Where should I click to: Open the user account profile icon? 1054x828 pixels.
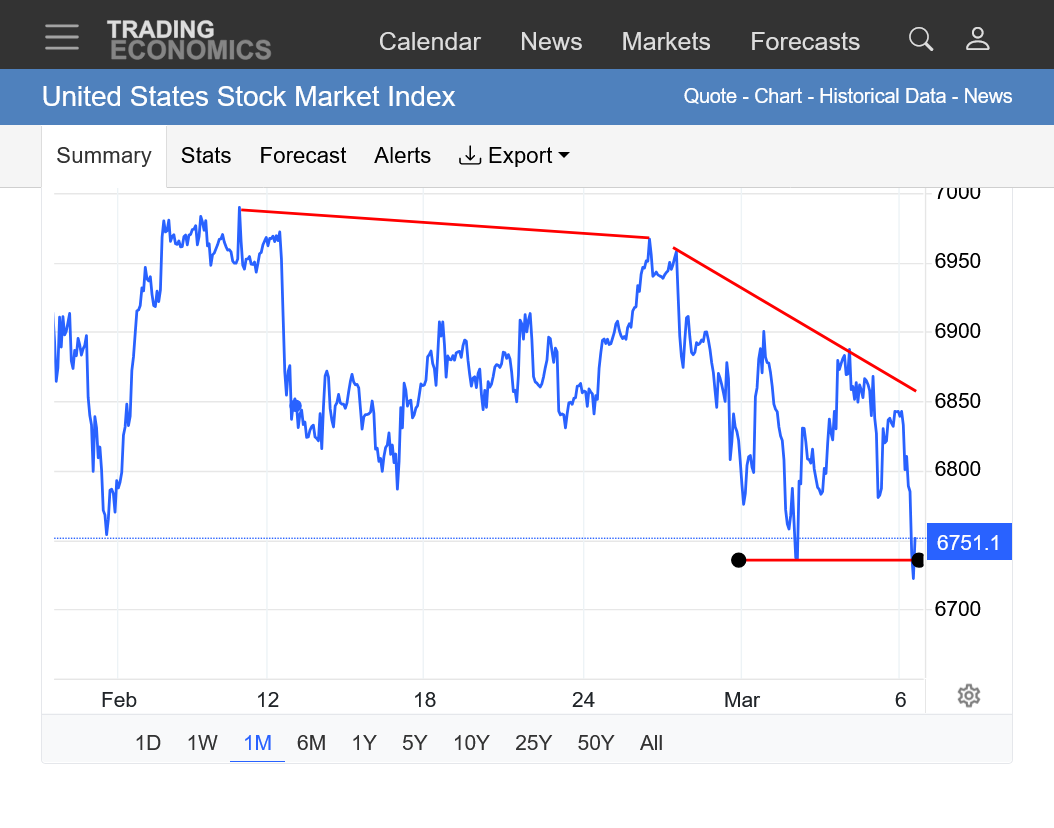click(x=977, y=40)
